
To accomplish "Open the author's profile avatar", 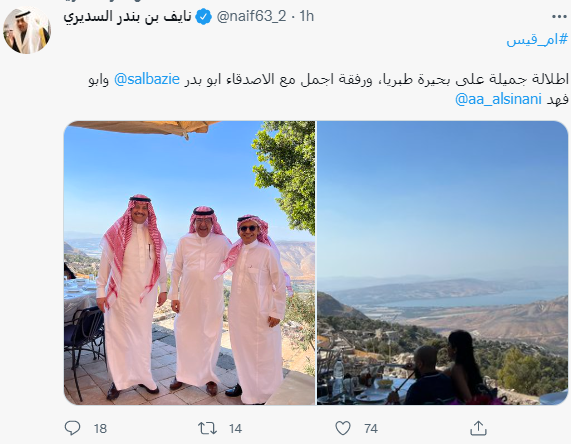I will coord(27,31).
